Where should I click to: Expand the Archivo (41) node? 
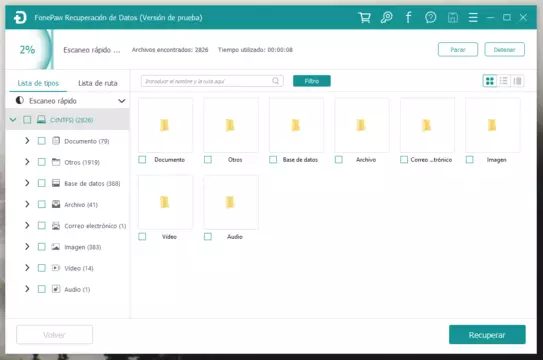pos(27,204)
